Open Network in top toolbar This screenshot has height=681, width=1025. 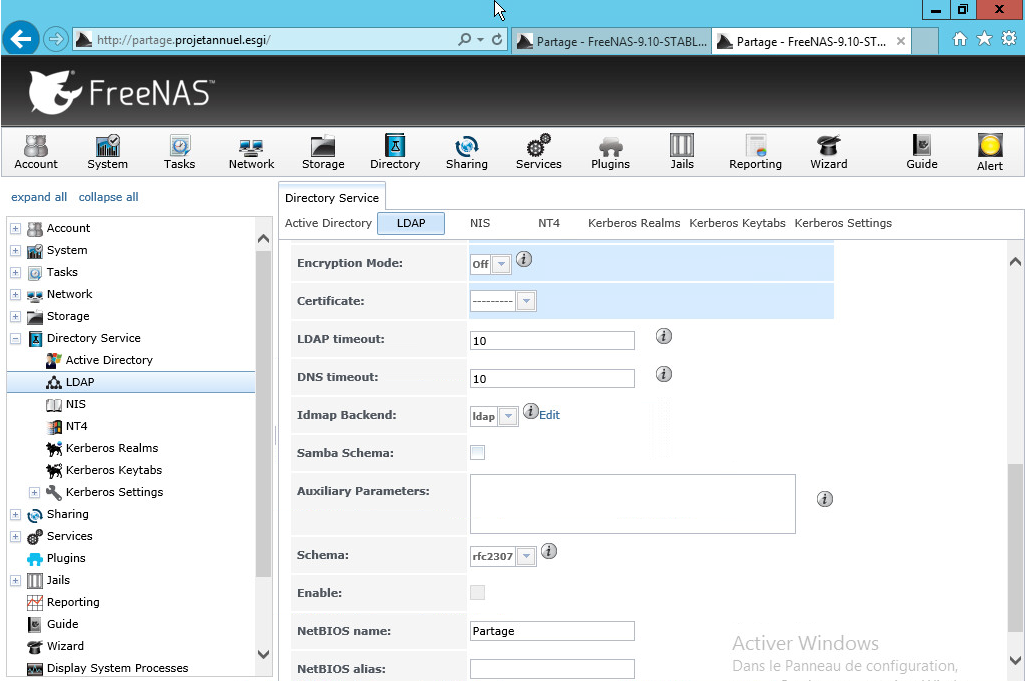[x=251, y=152]
